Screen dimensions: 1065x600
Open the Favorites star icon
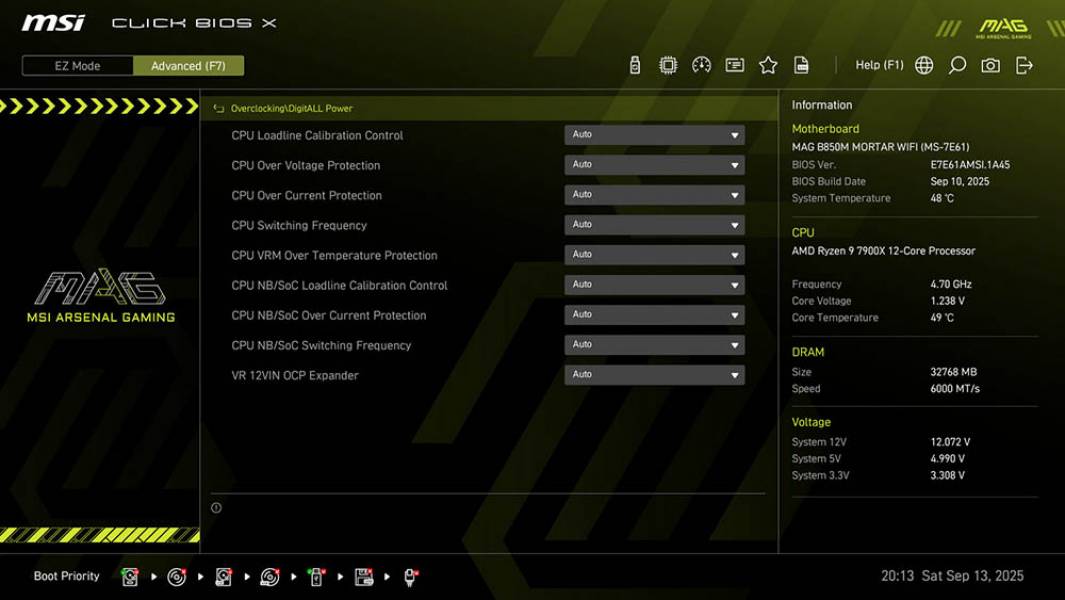(x=769, y=63)
